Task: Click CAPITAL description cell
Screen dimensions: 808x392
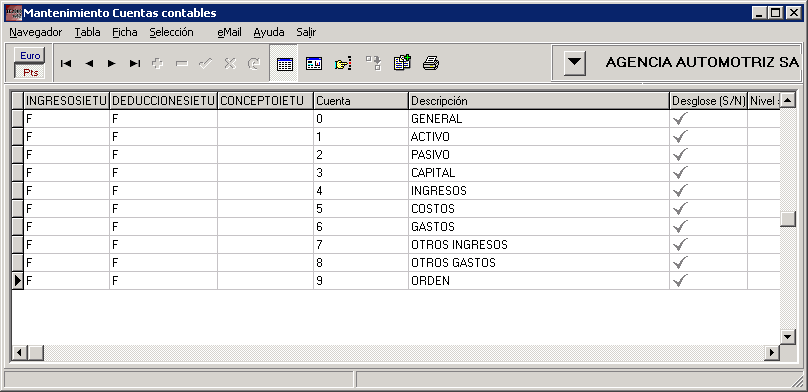Action: click(539, 173)
